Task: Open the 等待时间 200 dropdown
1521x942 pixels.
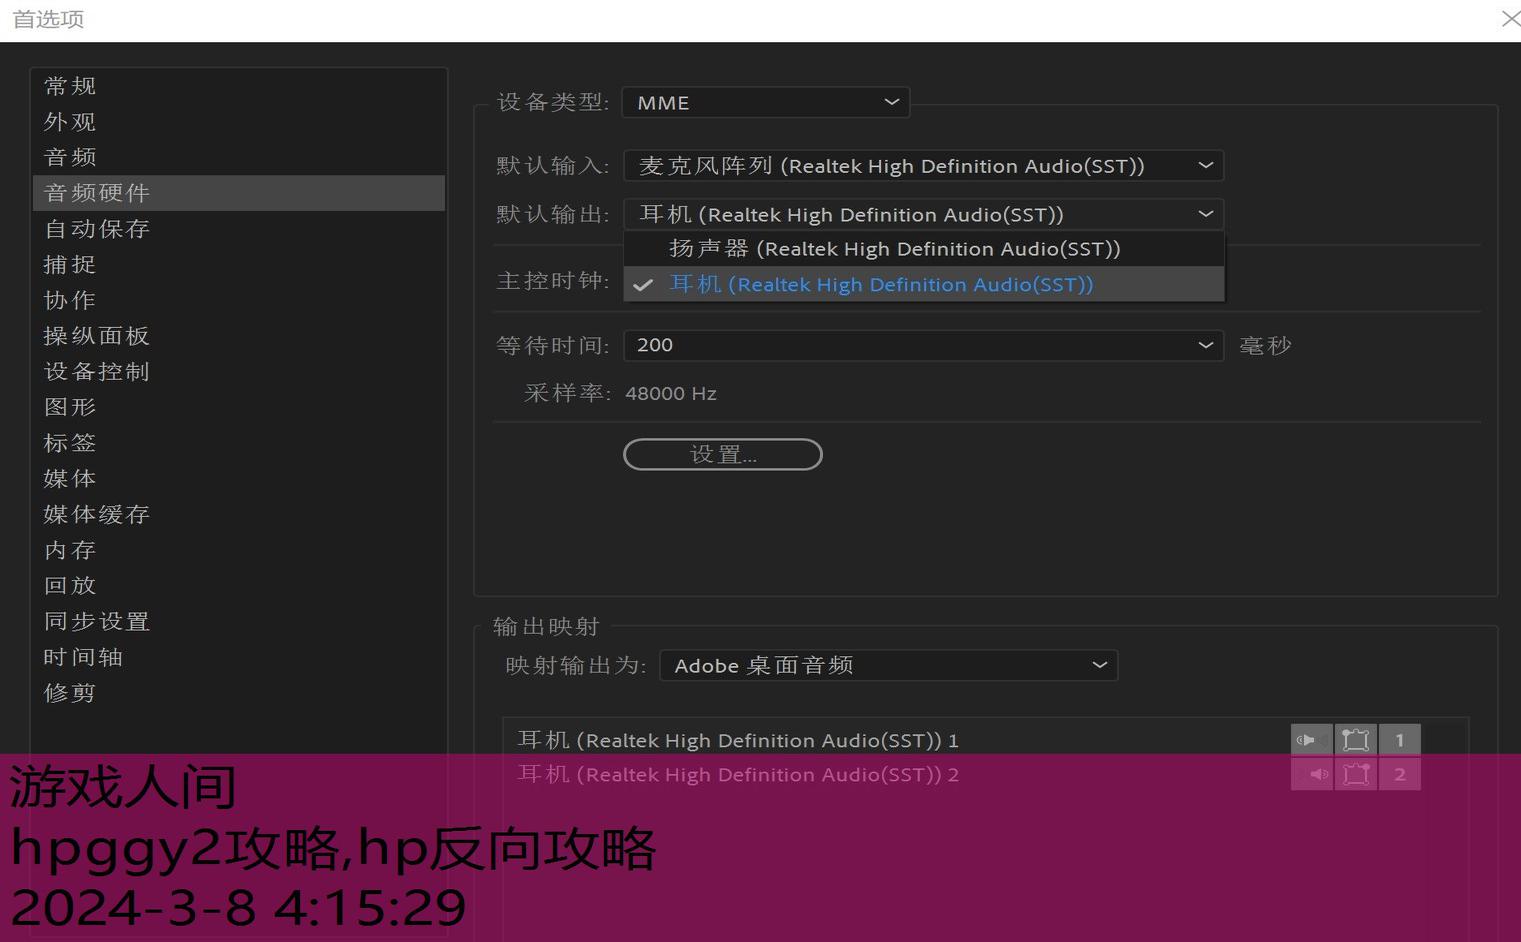Action: 924,345
